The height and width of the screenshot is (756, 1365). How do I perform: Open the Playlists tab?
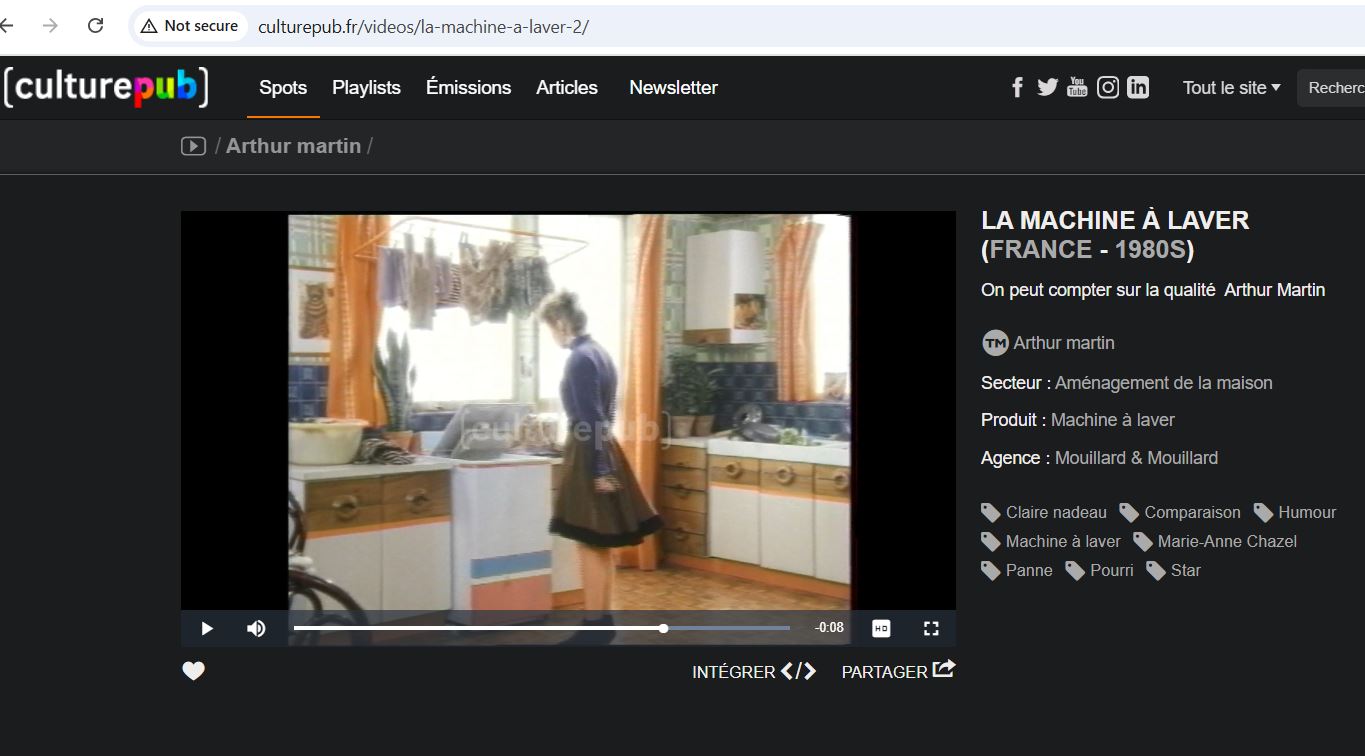pos(366,88)
